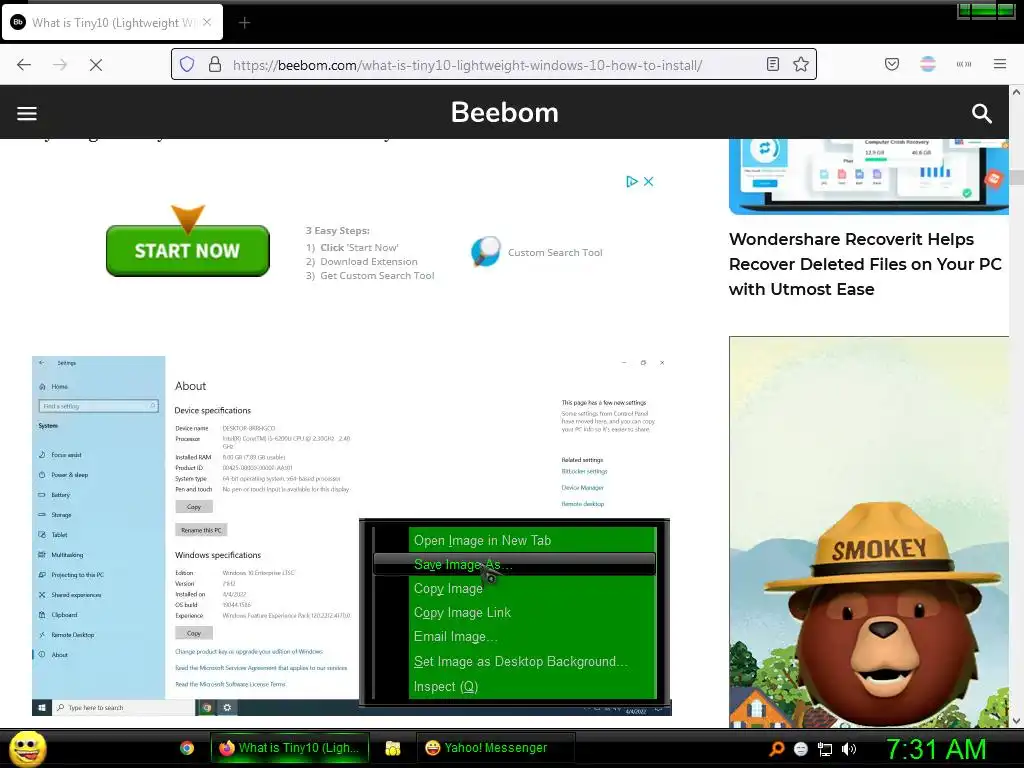Click the Custom Search Tool ad logo
The height and width of the screenshot is (768, 1024).
[x=486, y=252]
